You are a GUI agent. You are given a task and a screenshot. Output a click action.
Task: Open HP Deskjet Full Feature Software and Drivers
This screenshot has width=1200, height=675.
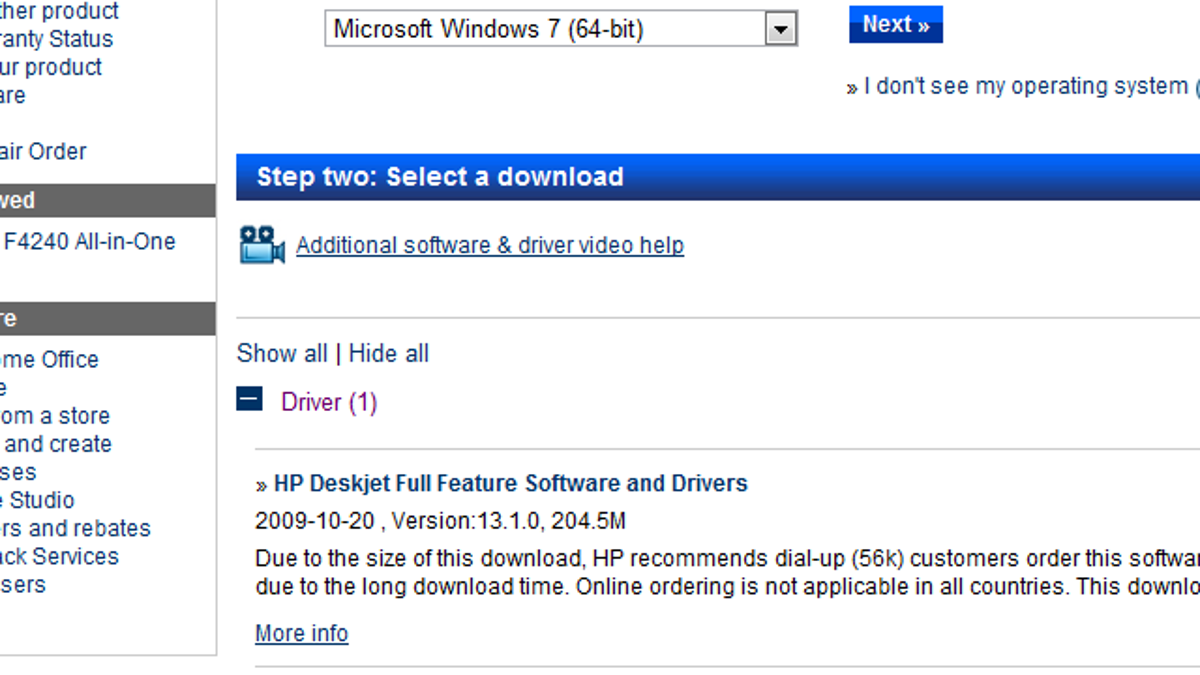tap(511, 484)
